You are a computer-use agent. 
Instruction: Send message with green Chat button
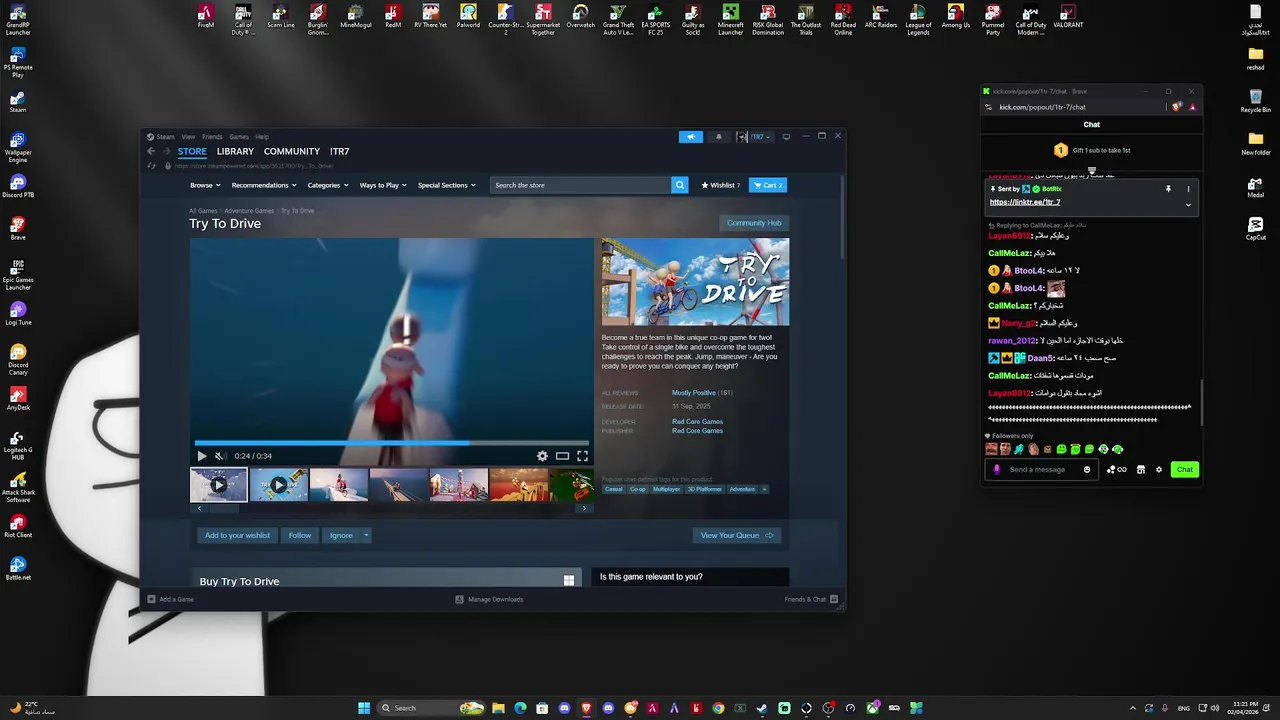(x=1184, y=470)
